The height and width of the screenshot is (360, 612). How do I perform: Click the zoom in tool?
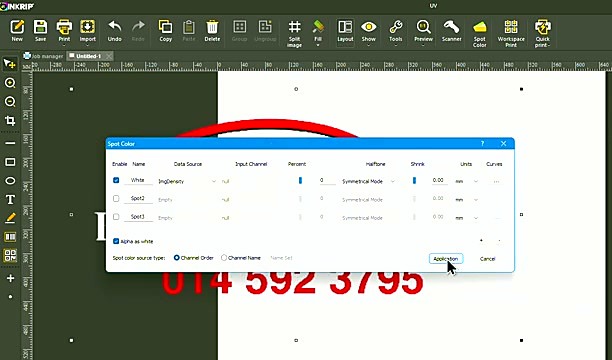tap(10, 83)
